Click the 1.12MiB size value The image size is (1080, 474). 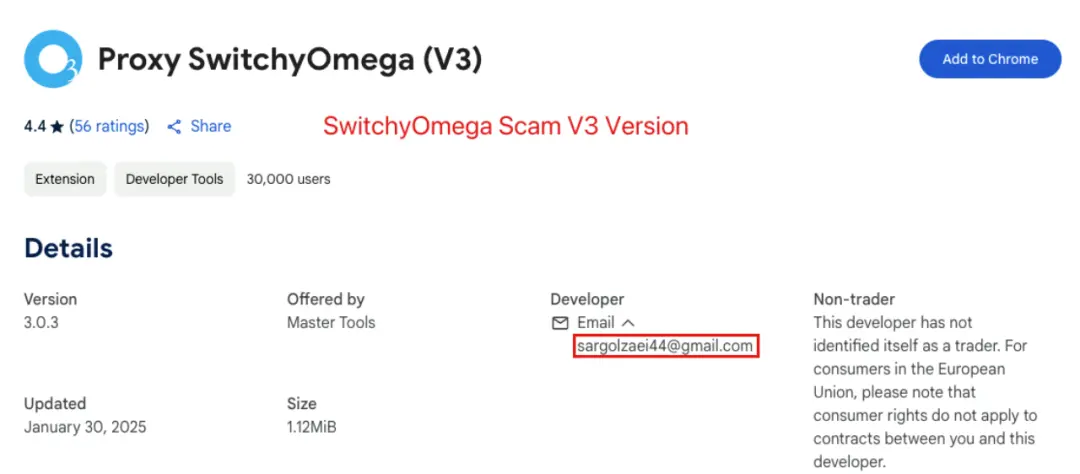pos(312,427)
